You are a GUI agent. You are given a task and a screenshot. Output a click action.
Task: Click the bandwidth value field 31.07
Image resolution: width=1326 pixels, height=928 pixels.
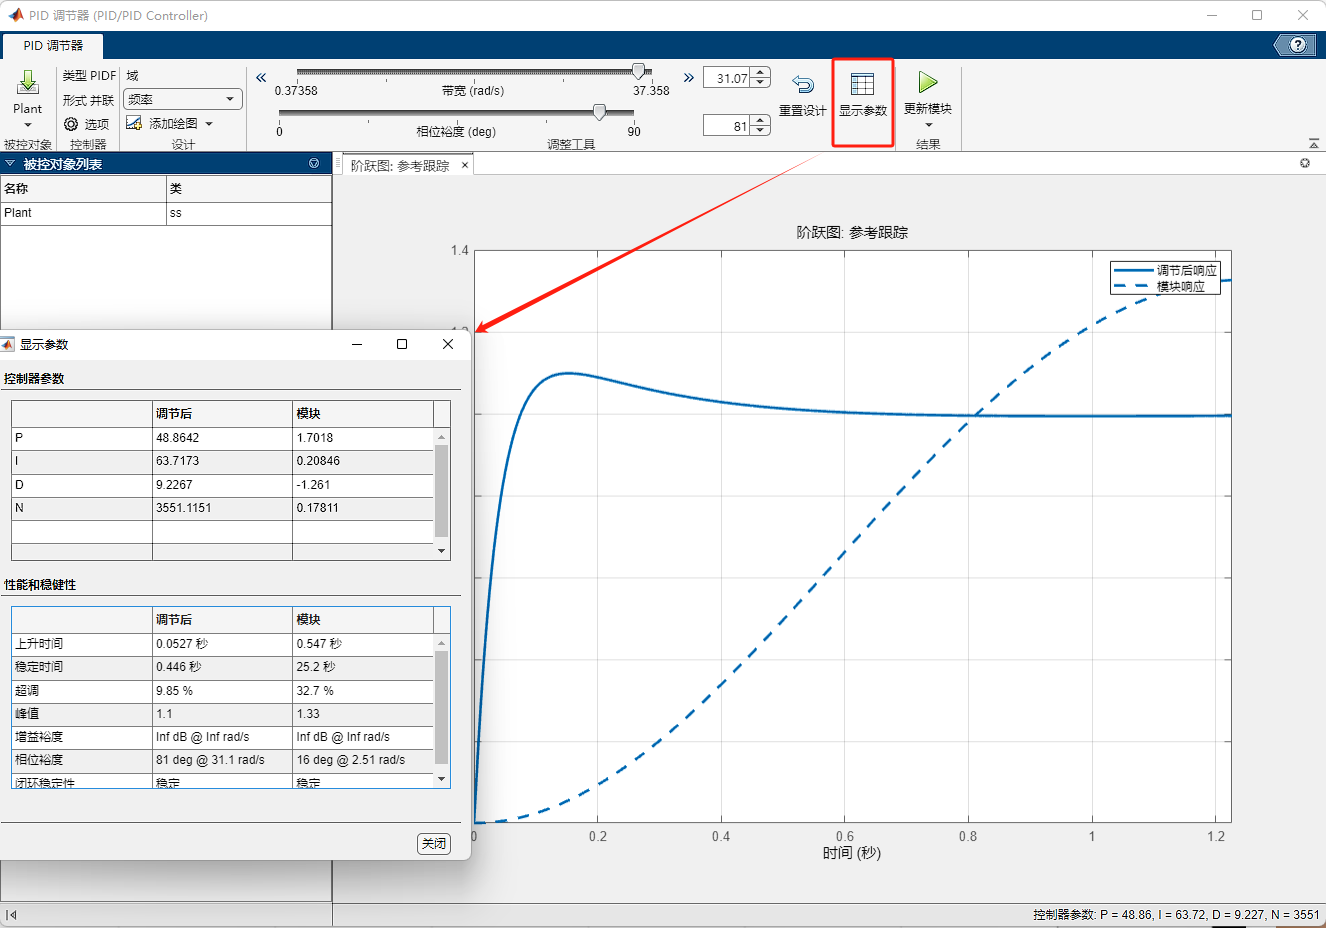727,78
